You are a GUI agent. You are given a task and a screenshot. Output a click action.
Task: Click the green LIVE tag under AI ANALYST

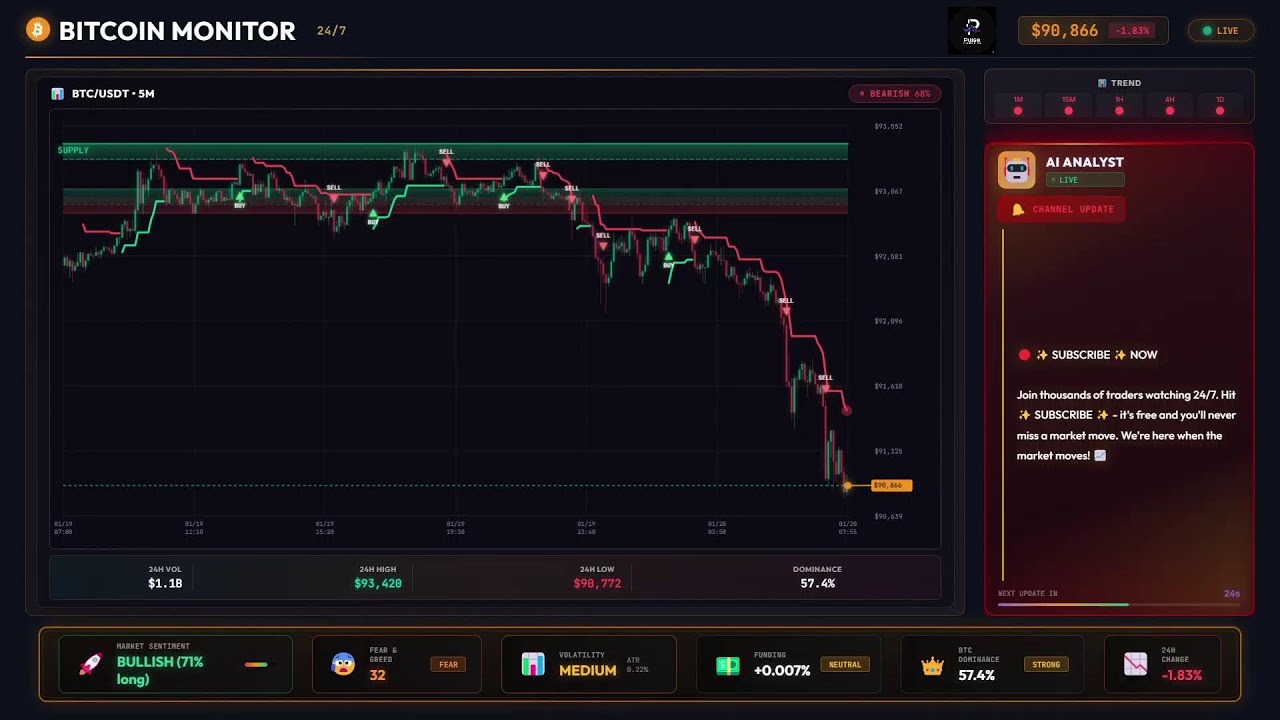(x=1085, y=180)
